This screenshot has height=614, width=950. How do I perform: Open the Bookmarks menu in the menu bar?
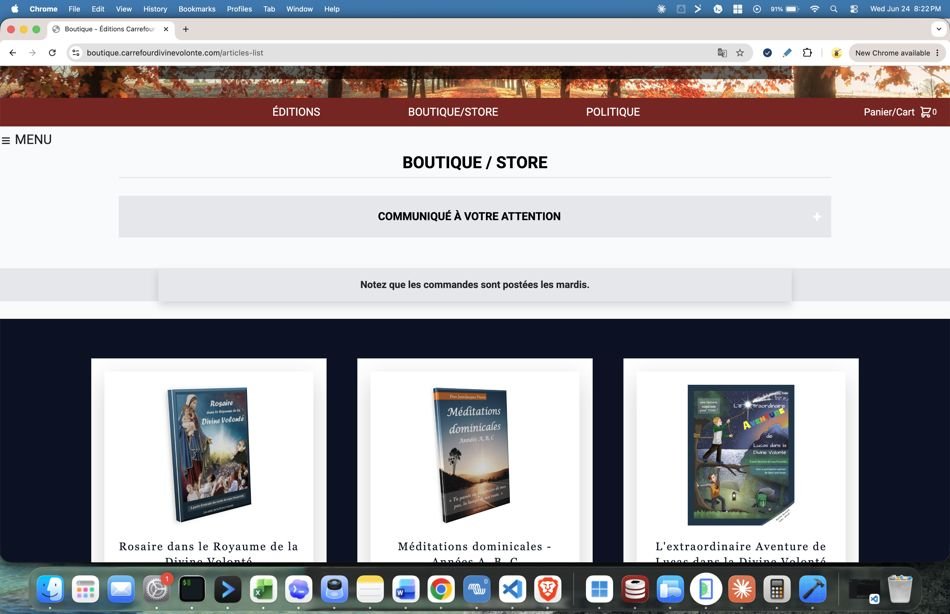tap(197, 9)
